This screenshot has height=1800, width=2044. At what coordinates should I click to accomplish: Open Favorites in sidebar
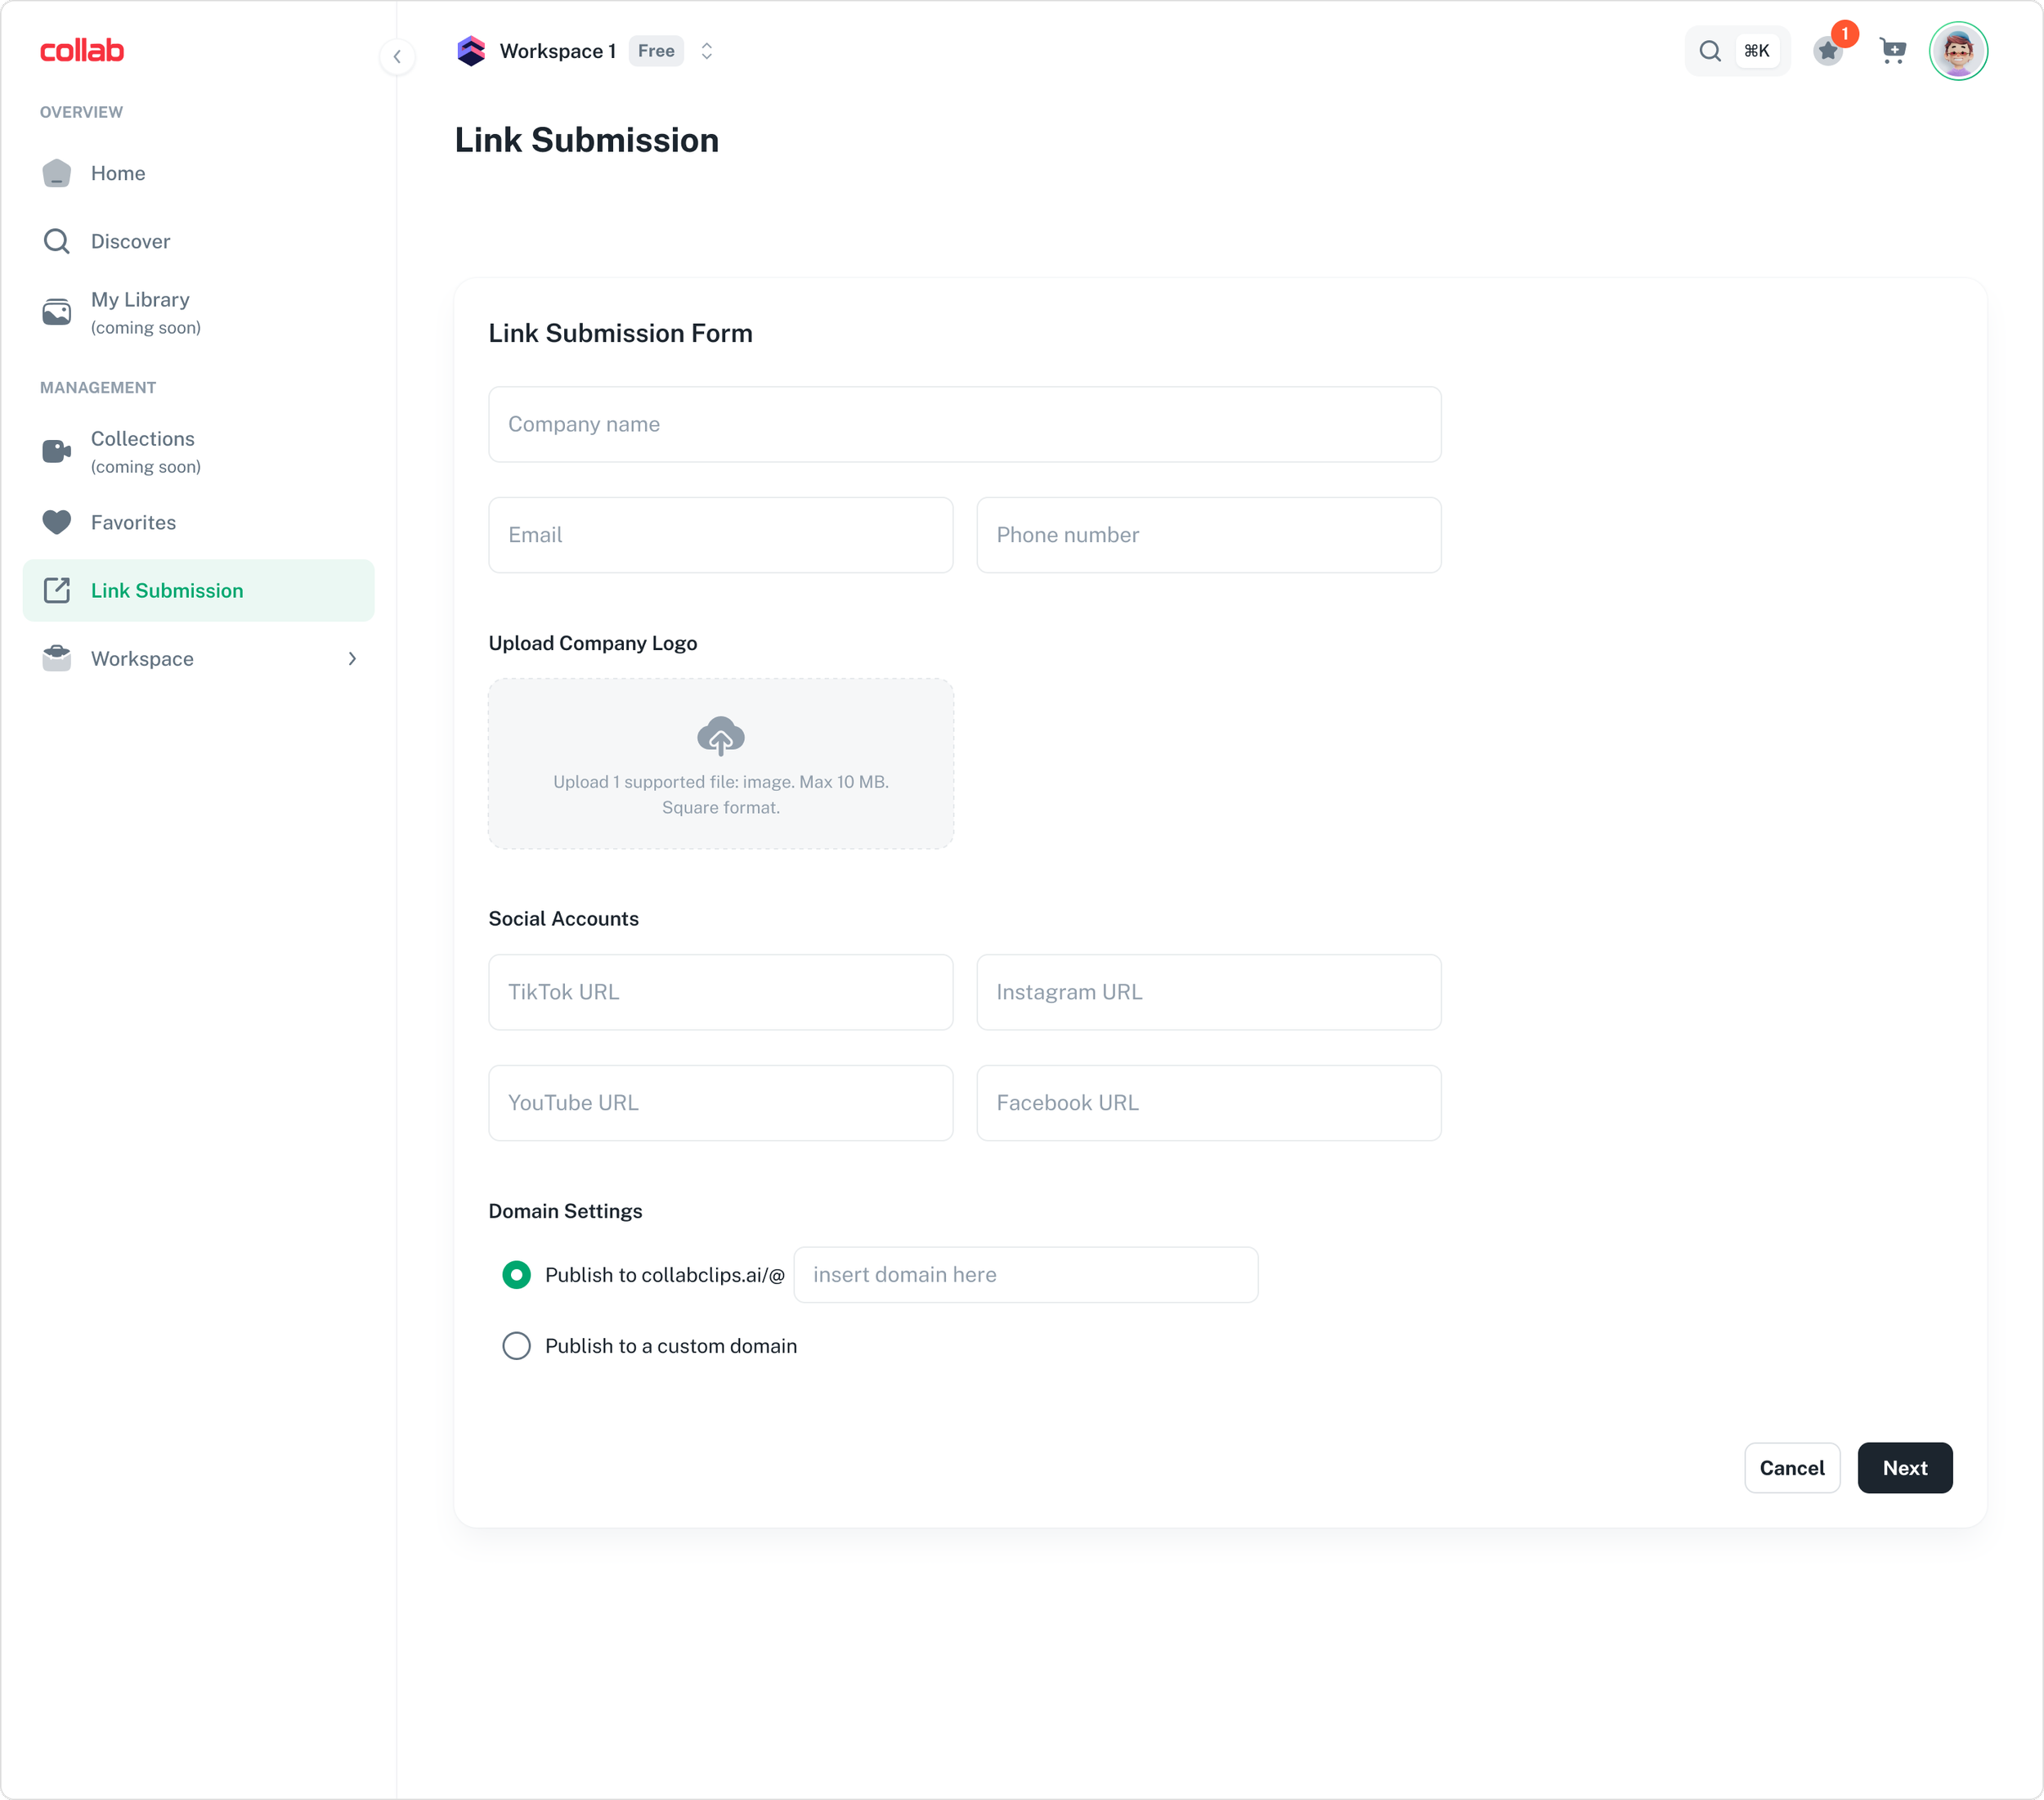[x=133, y=523]
